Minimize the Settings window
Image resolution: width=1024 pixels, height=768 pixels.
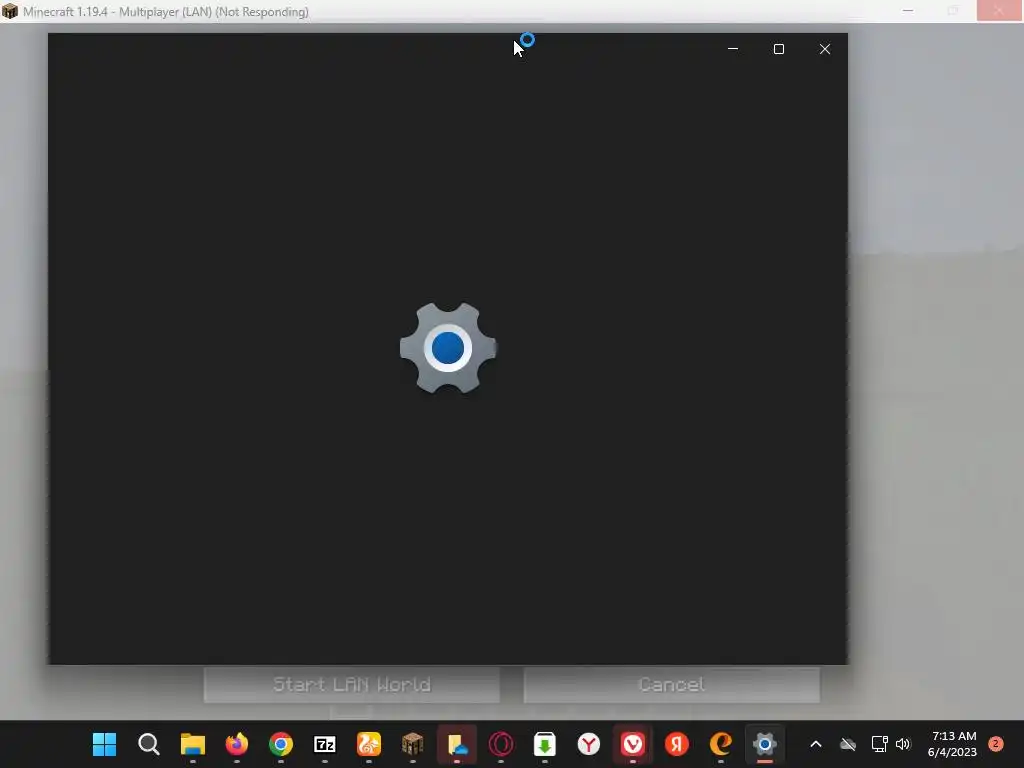(733, 49)
